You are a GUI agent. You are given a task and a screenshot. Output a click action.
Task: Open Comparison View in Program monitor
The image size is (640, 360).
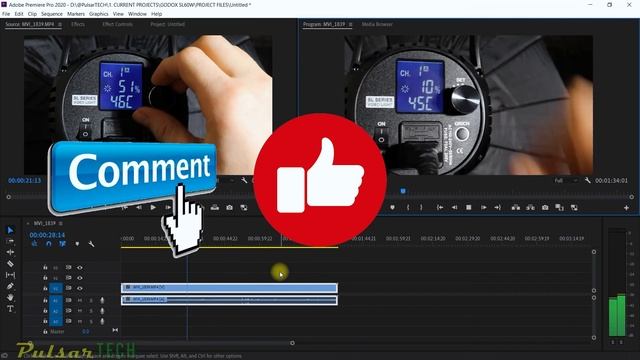(560, 208)
